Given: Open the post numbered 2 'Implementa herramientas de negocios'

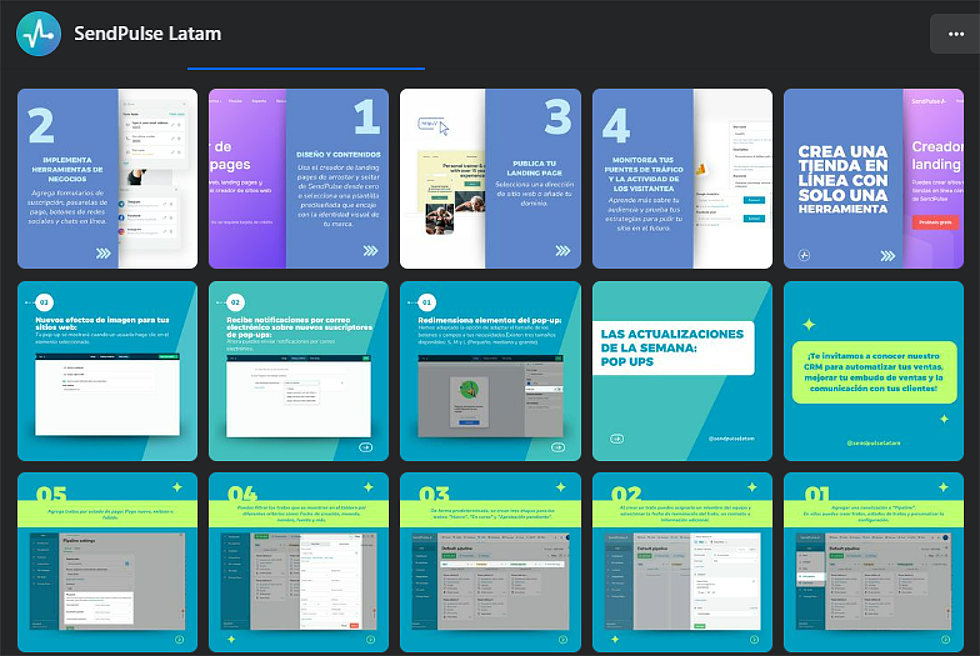Looking at the screenshot, I should [108, 179].
